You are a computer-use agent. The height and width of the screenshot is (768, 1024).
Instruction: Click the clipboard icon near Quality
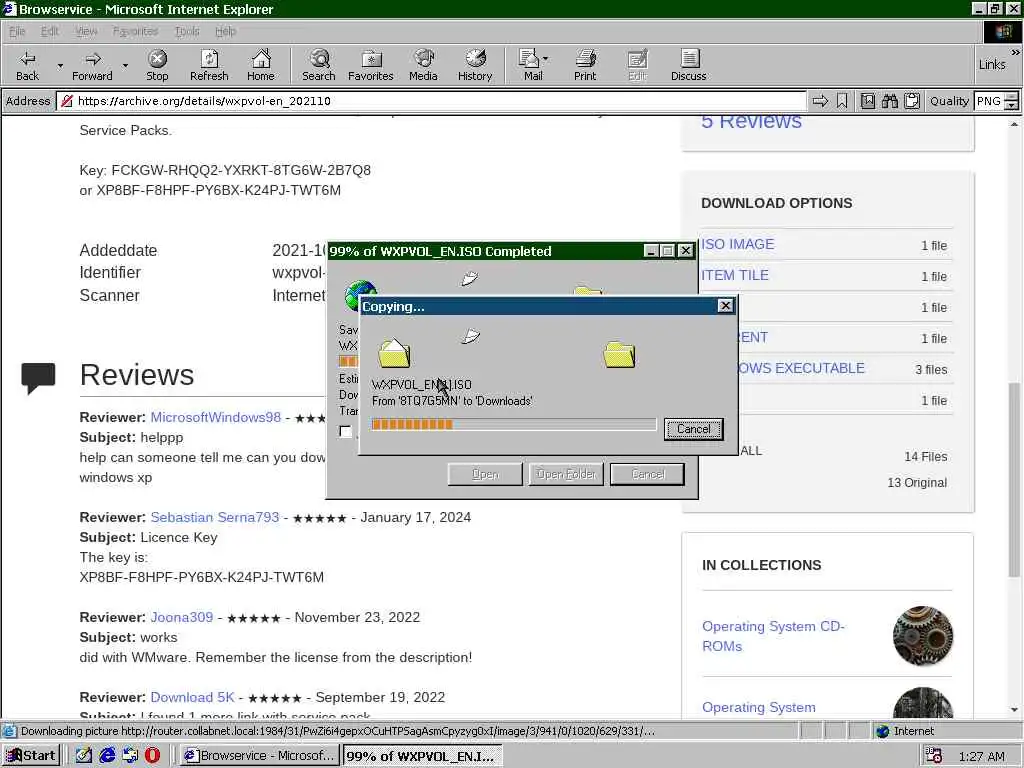click(x=912, y=101)
